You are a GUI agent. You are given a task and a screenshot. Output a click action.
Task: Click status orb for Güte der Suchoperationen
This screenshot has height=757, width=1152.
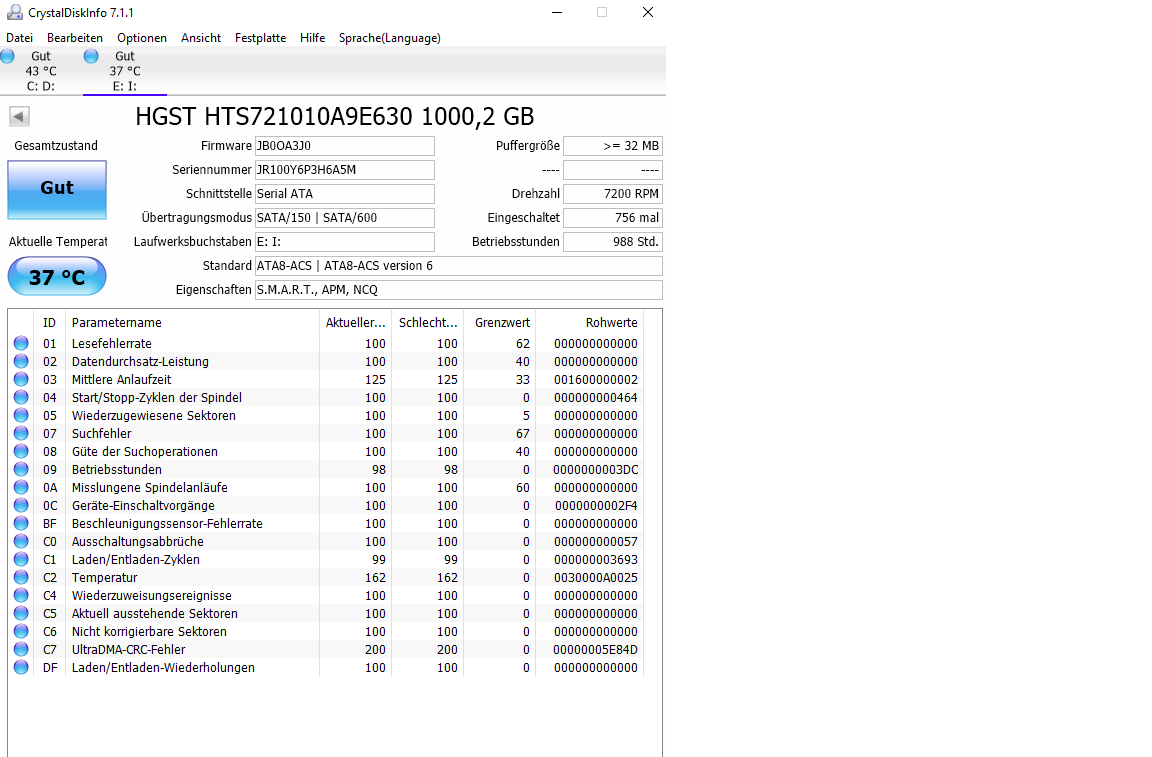tap(21, 451)
